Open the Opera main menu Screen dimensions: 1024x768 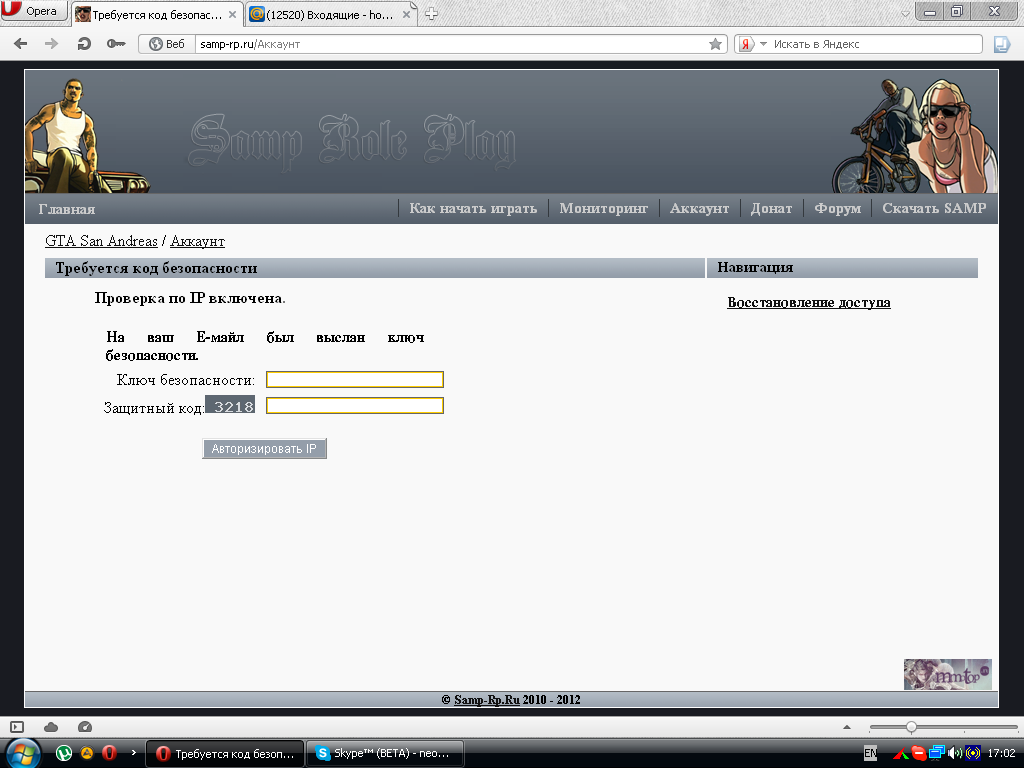(x=33, y=10)
